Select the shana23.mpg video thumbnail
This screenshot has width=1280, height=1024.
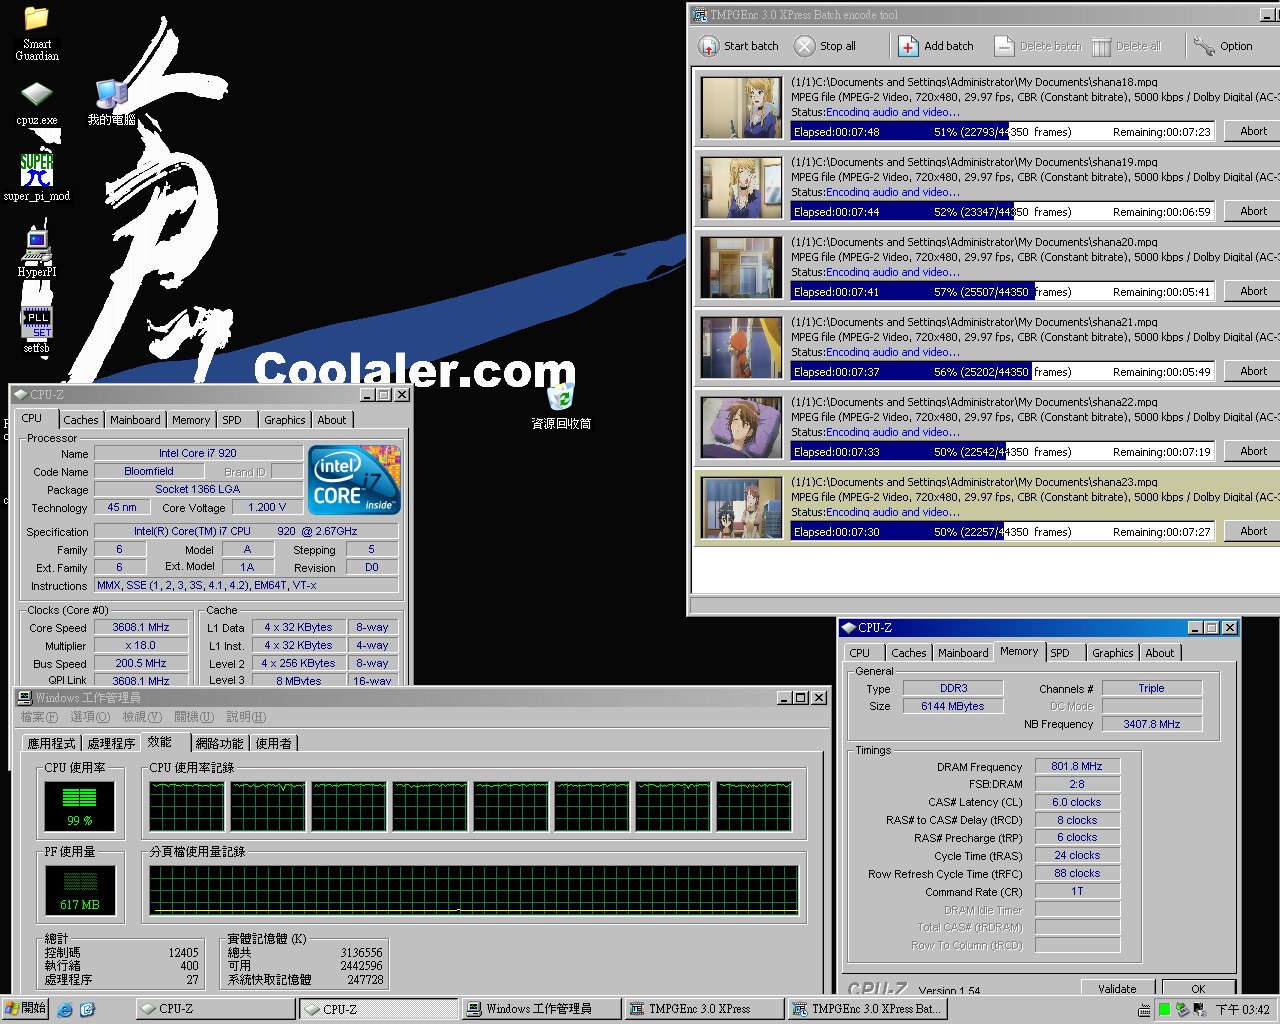coord(741,507)
